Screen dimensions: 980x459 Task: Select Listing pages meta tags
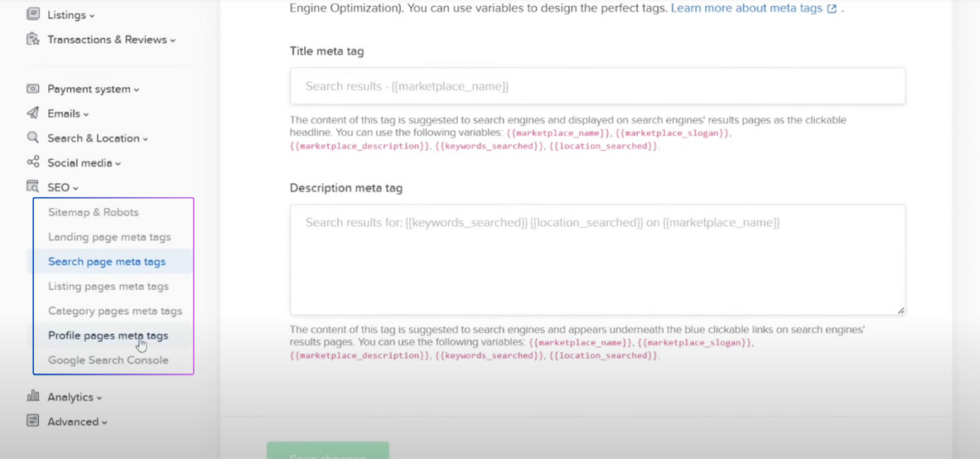(x=108, y=286)
